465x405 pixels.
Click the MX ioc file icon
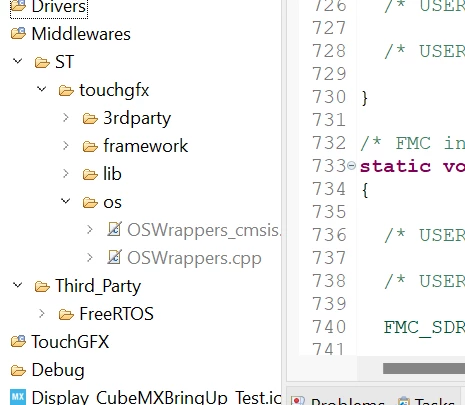pos(18,397)
